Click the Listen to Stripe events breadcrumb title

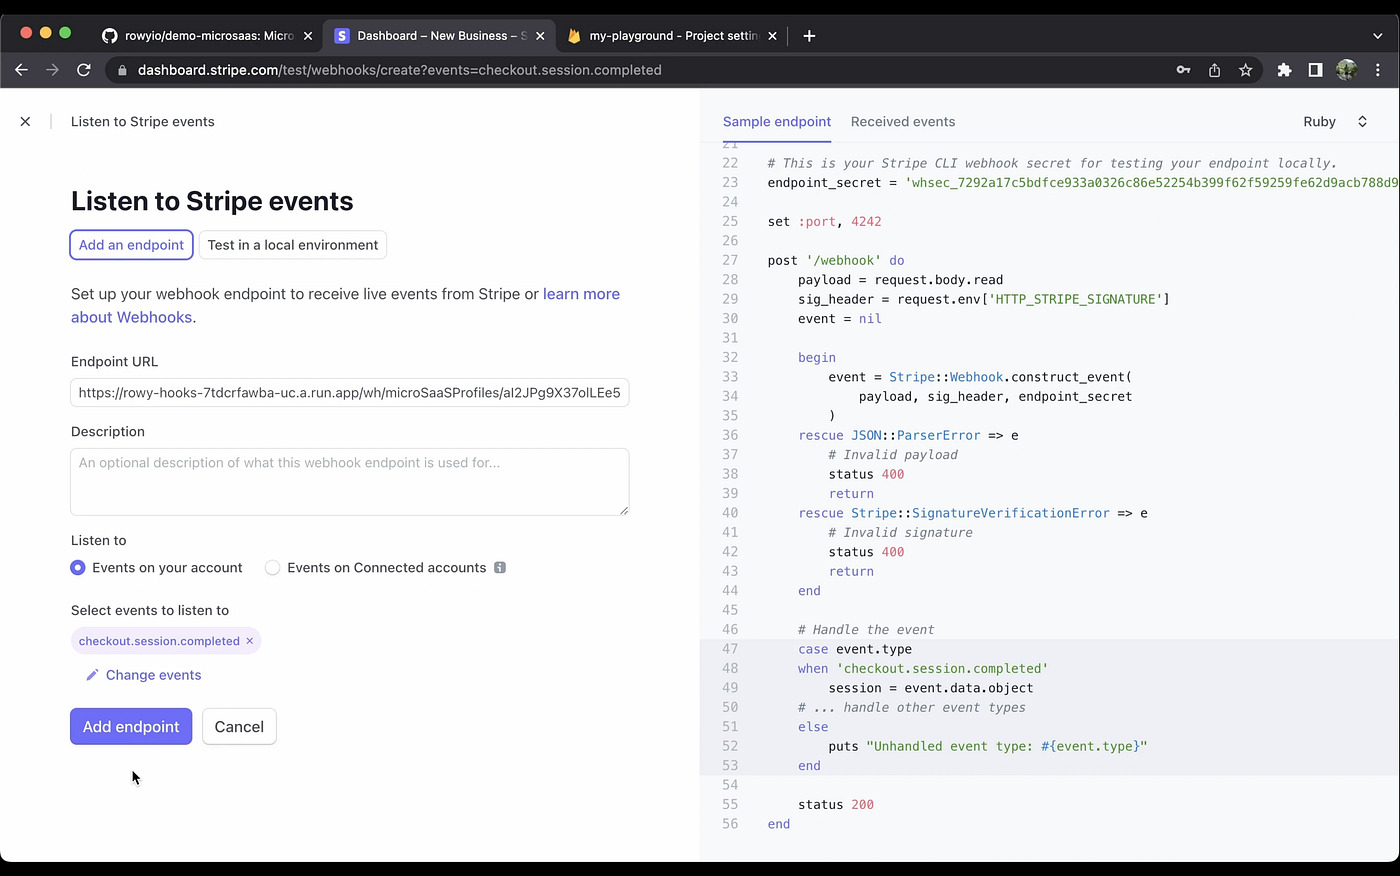pyautogui.click(x=143, y=122)
